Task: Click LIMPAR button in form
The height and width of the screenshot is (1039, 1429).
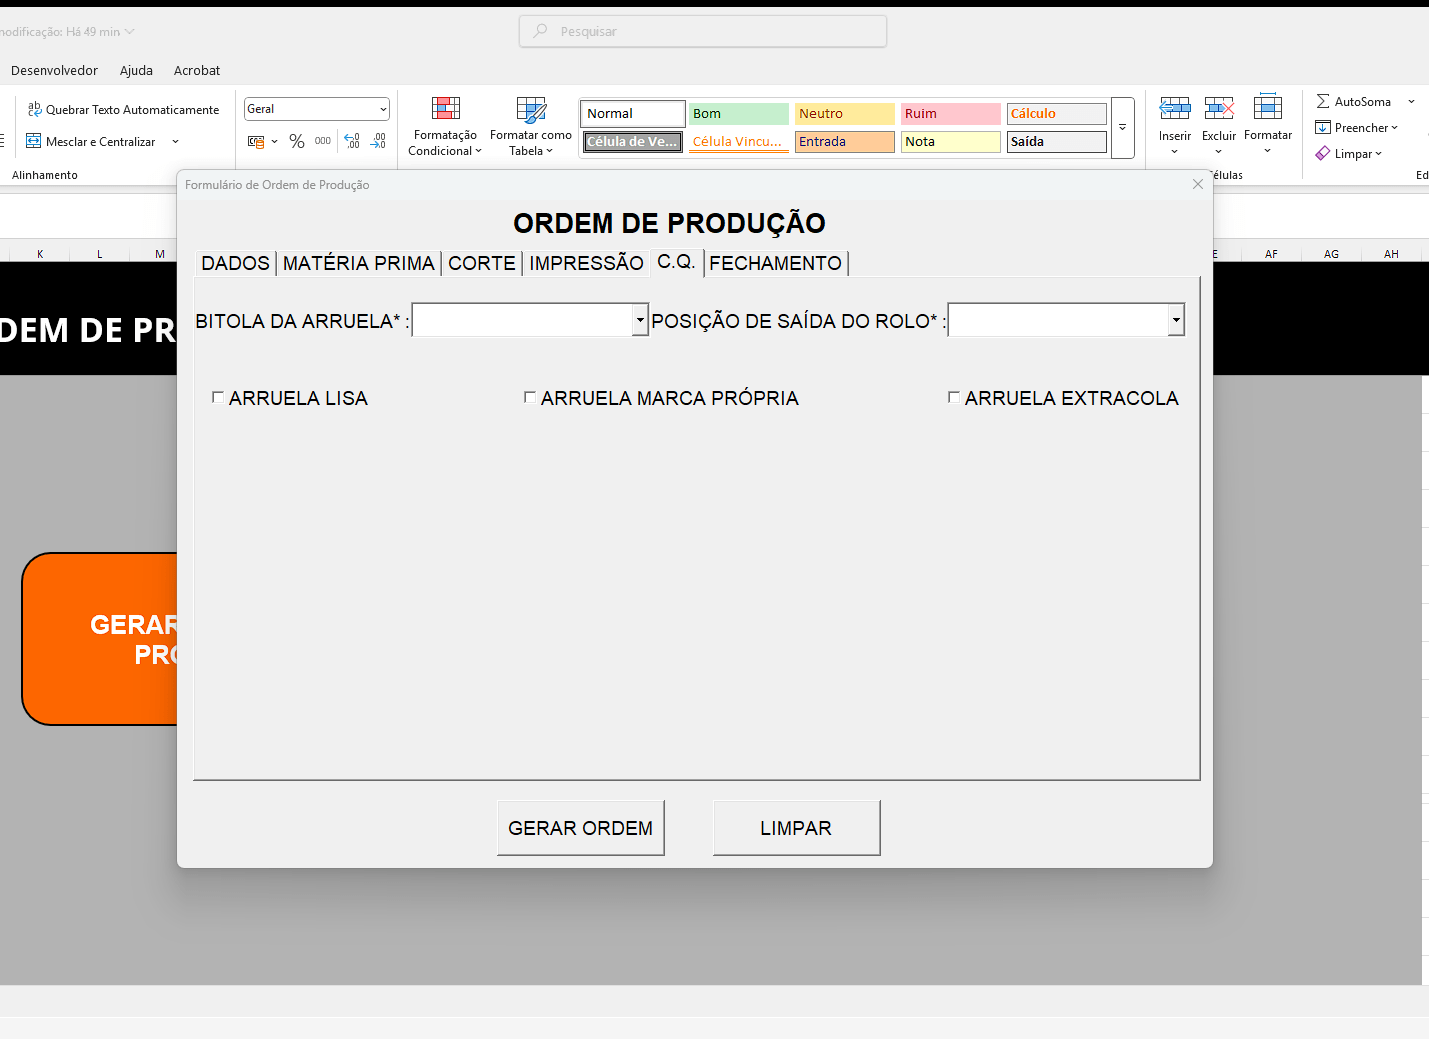Action: point(796,828)
